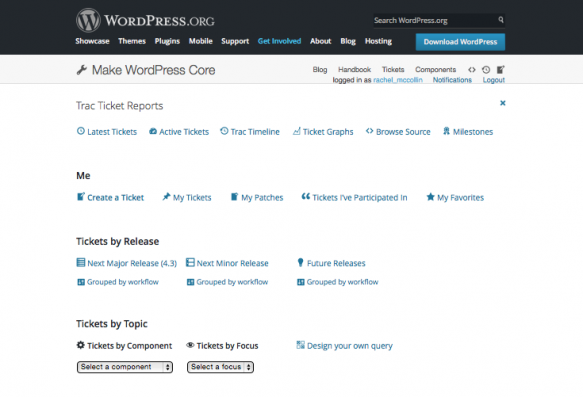The width and height of the screenshot is (583, 397).
Task: Open the Milestones link
Action: 473,132
